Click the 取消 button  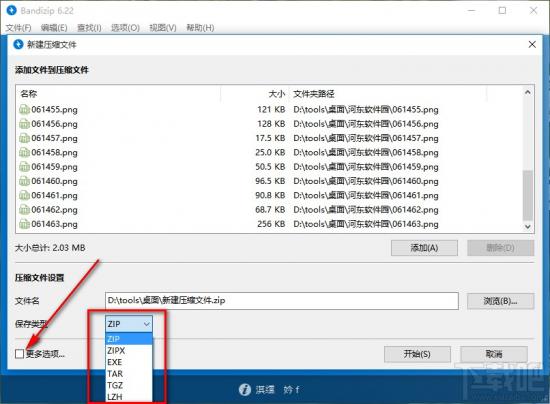click(x=494, y=354)
